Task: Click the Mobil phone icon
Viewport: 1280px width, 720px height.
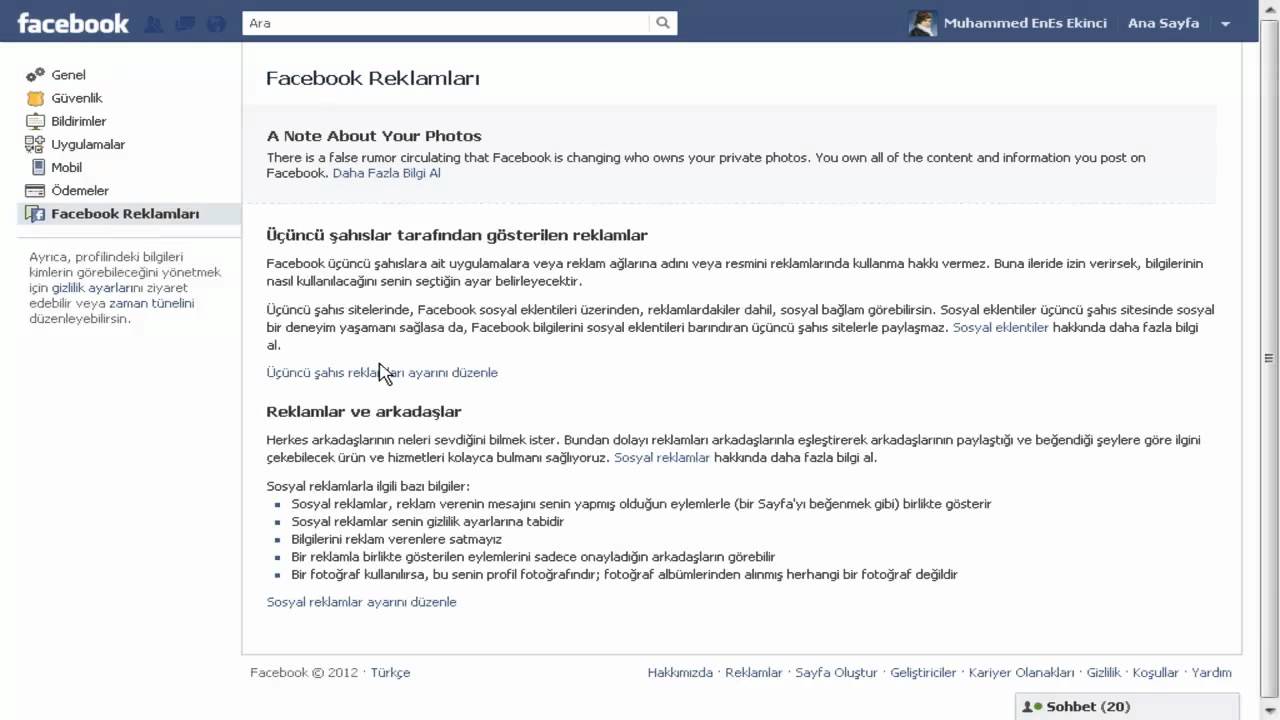Action: tap(39, 167)
